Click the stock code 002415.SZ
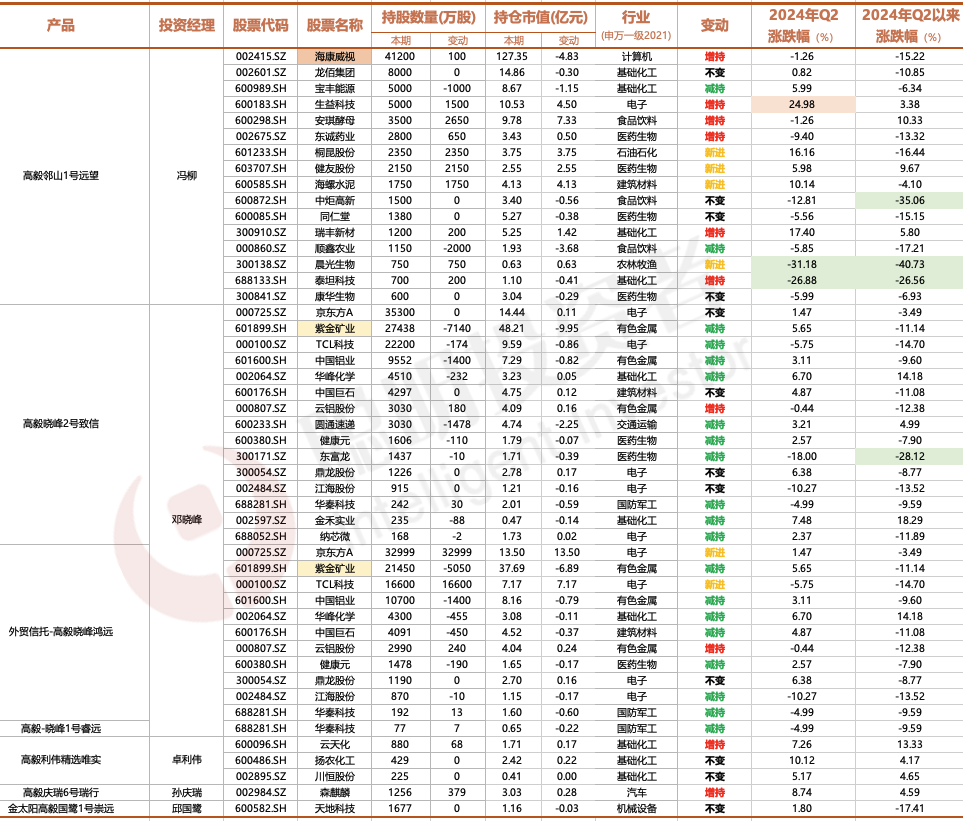 coord(261,57)
